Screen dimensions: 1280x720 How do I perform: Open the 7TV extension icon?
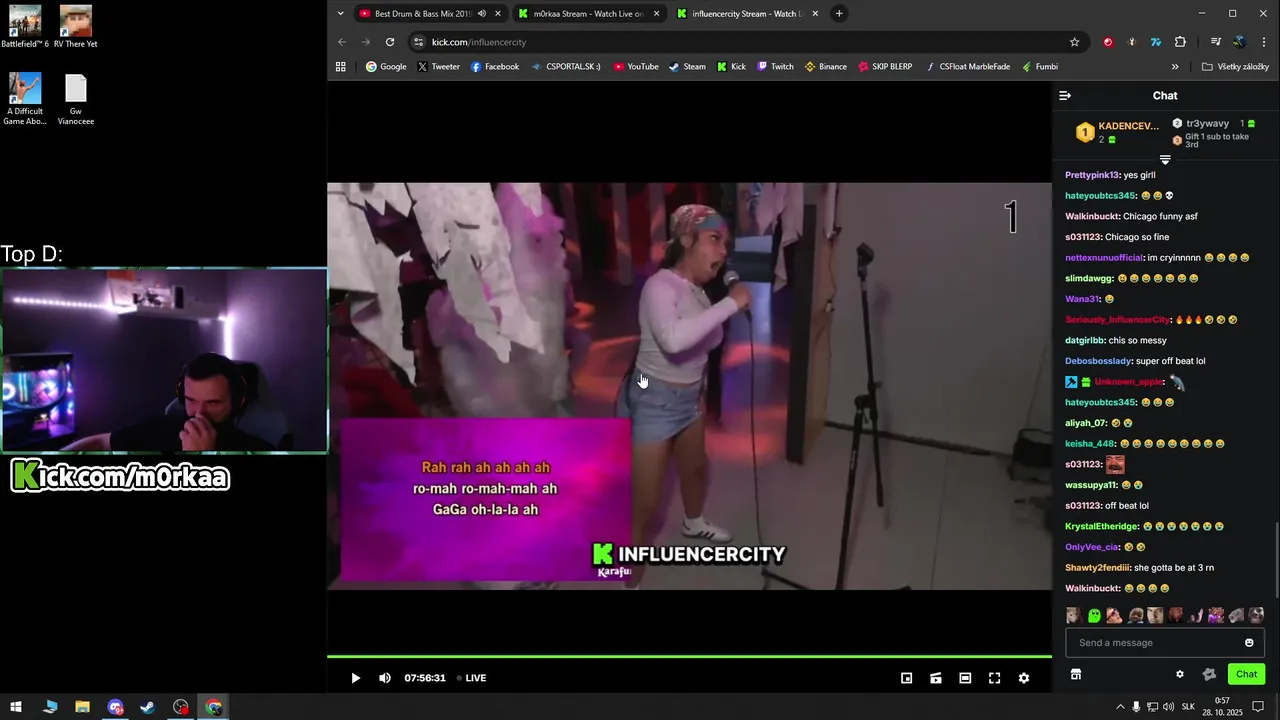pyautogui.click(x=1156, y=42)
